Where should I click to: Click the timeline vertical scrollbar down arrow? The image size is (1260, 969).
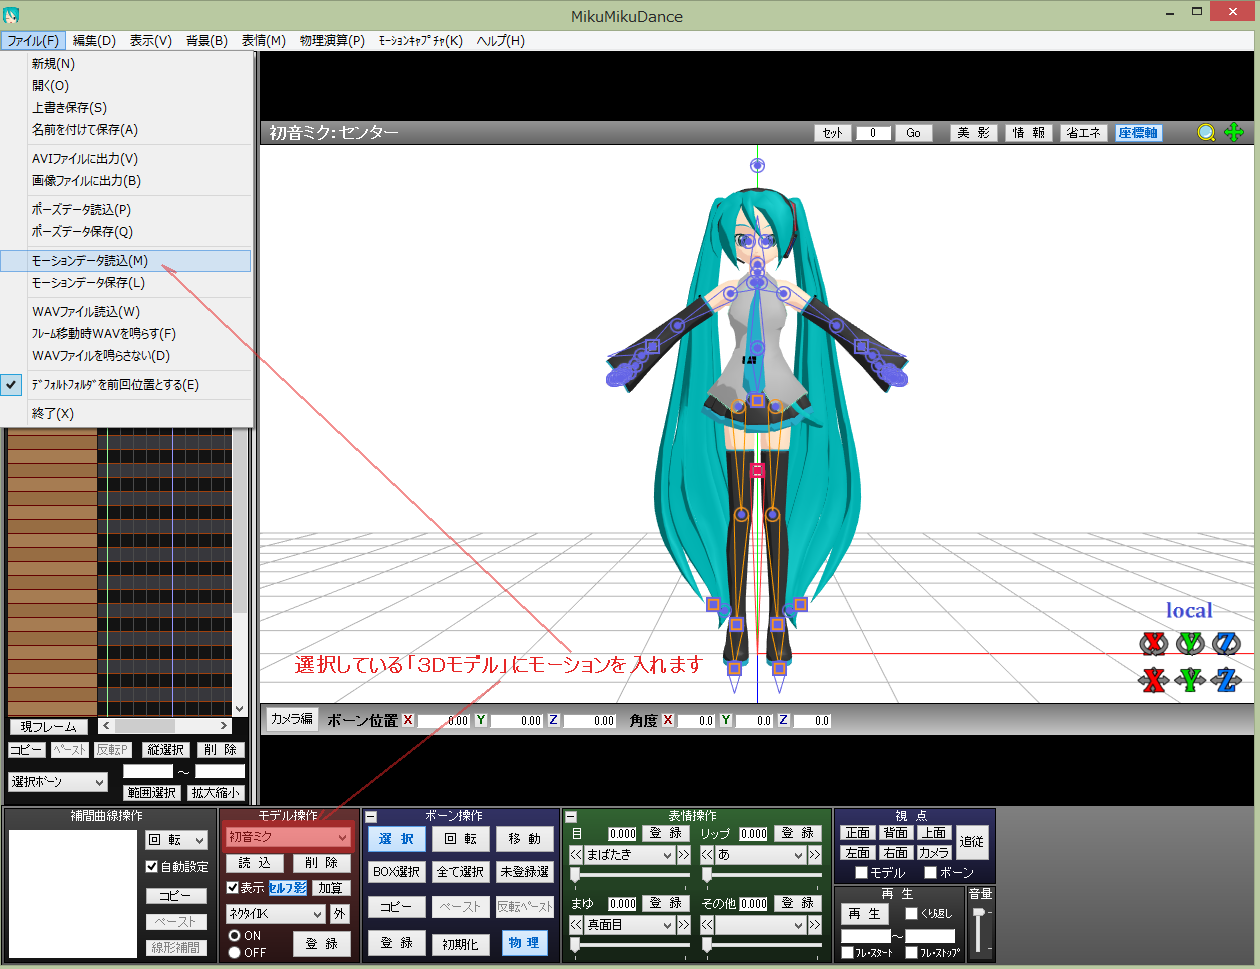(239, 709)
